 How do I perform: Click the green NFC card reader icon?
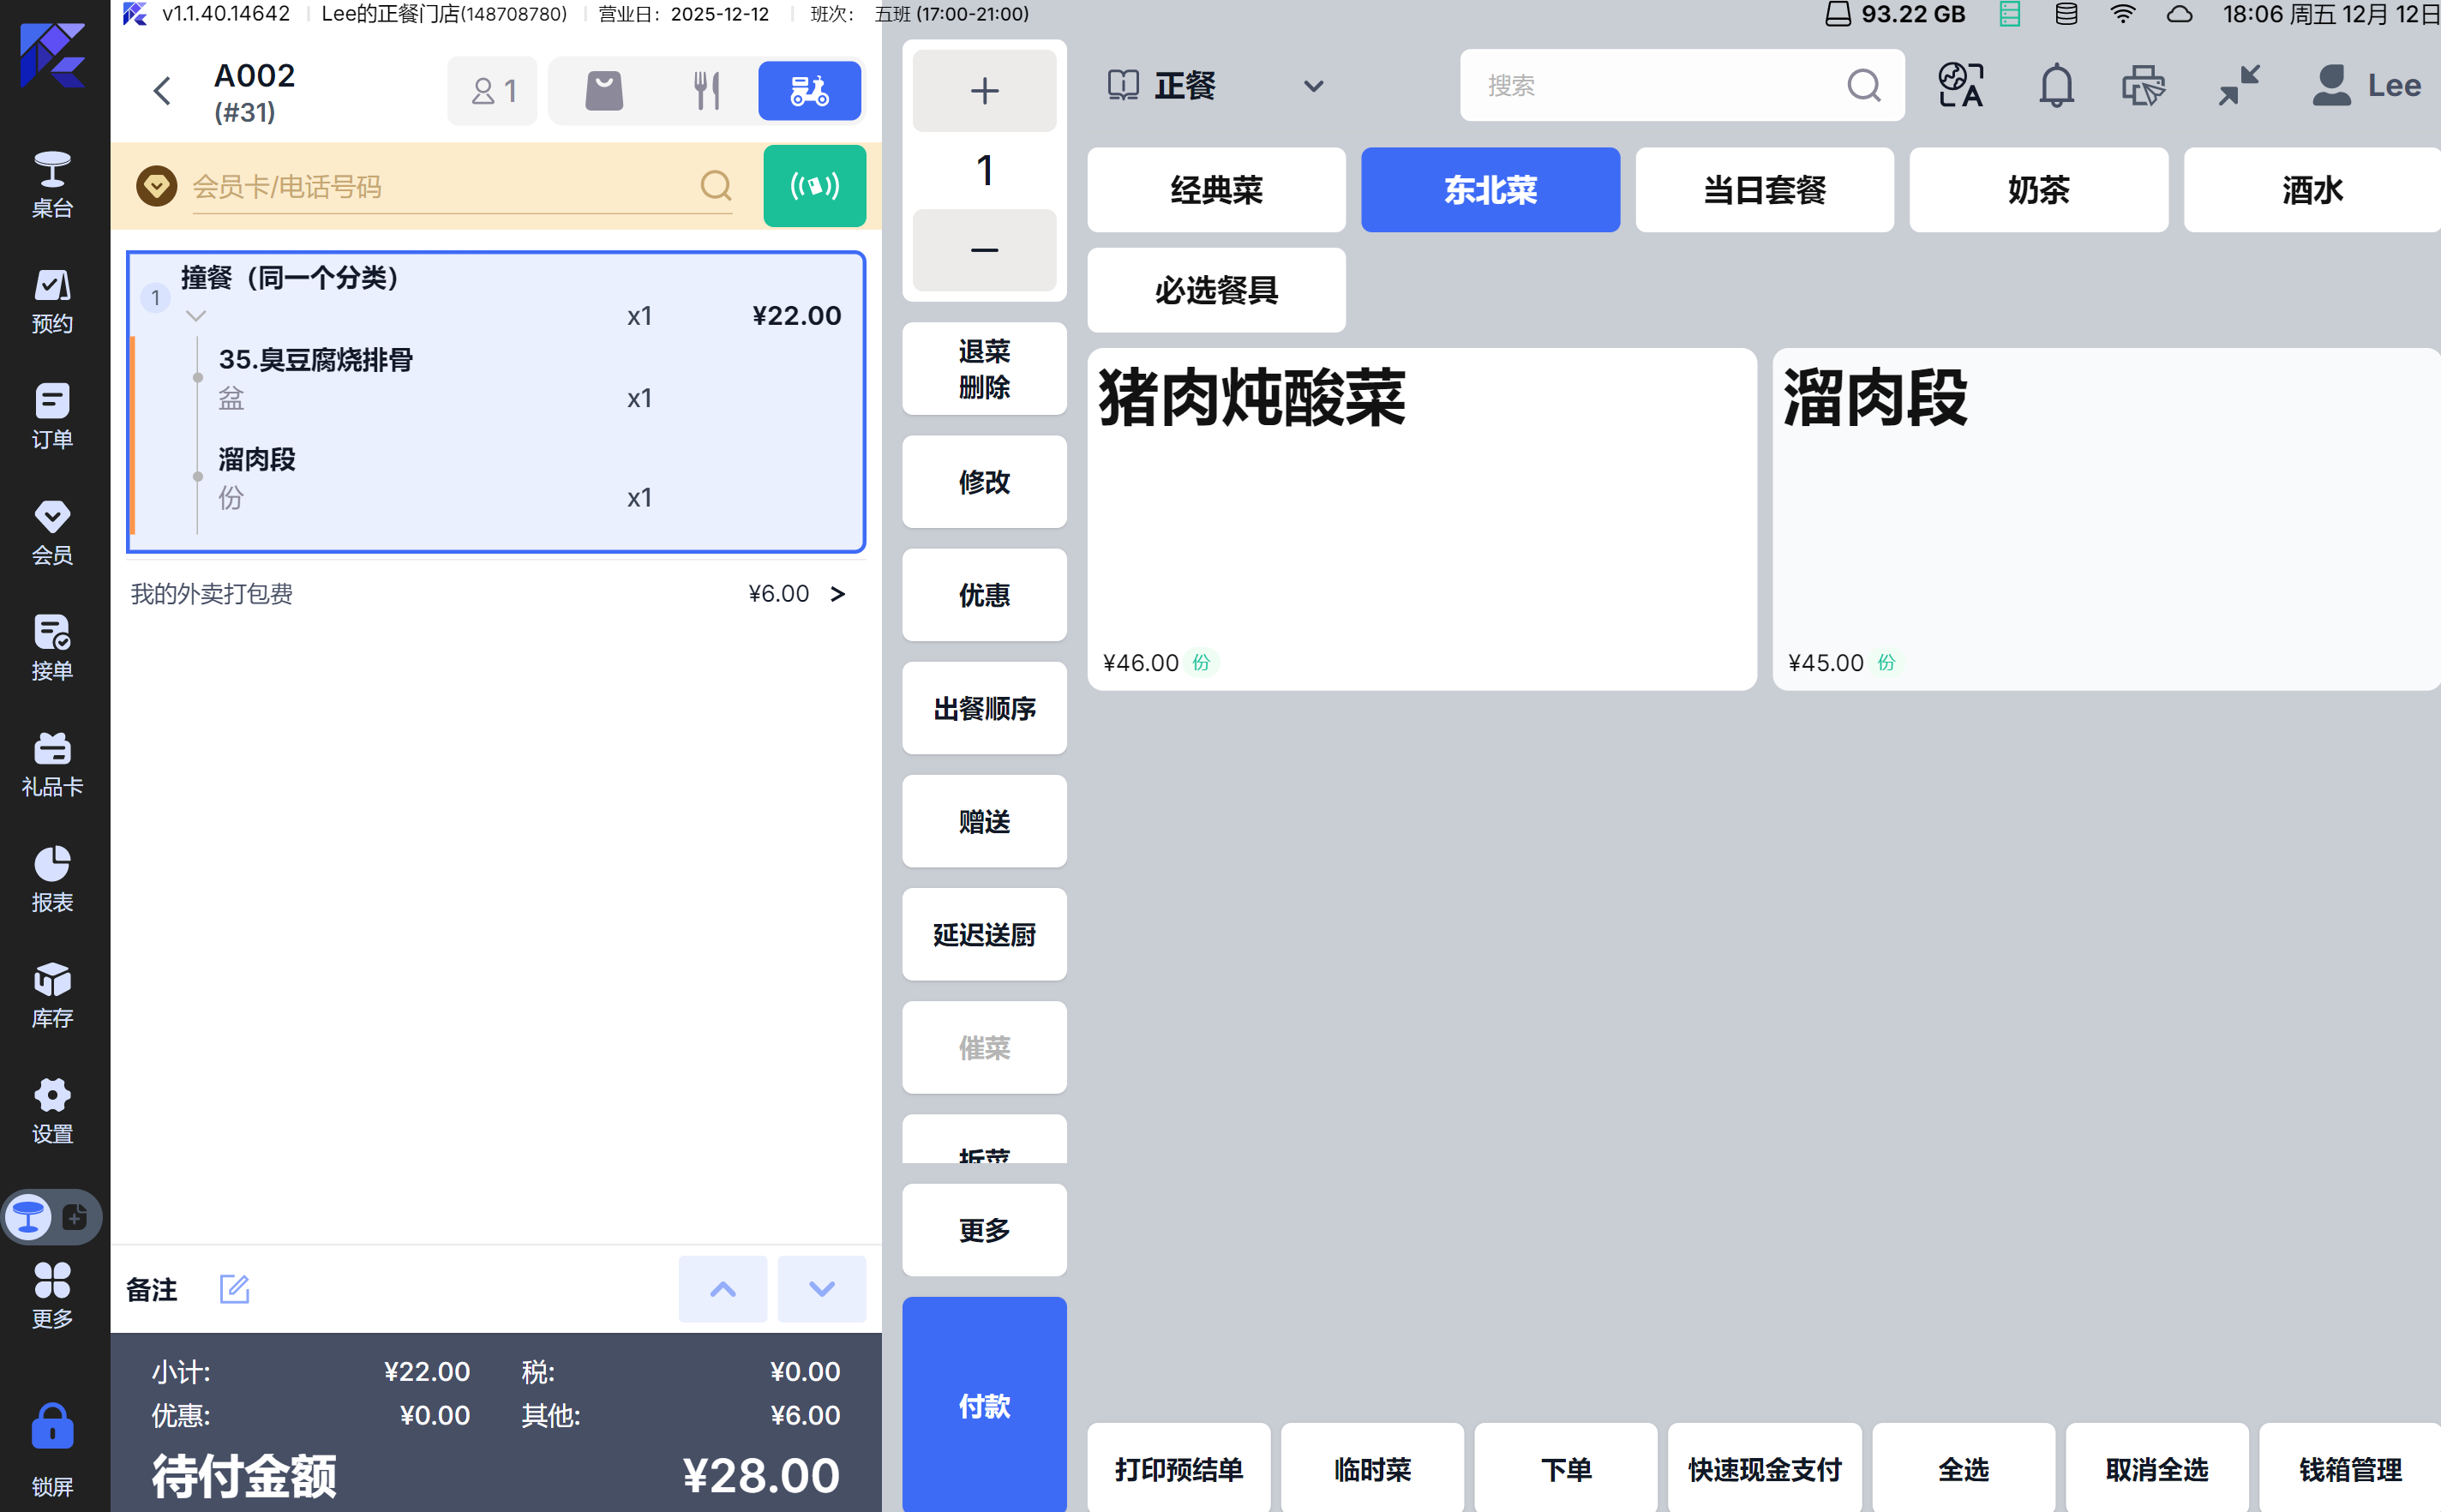pos(814,186)
